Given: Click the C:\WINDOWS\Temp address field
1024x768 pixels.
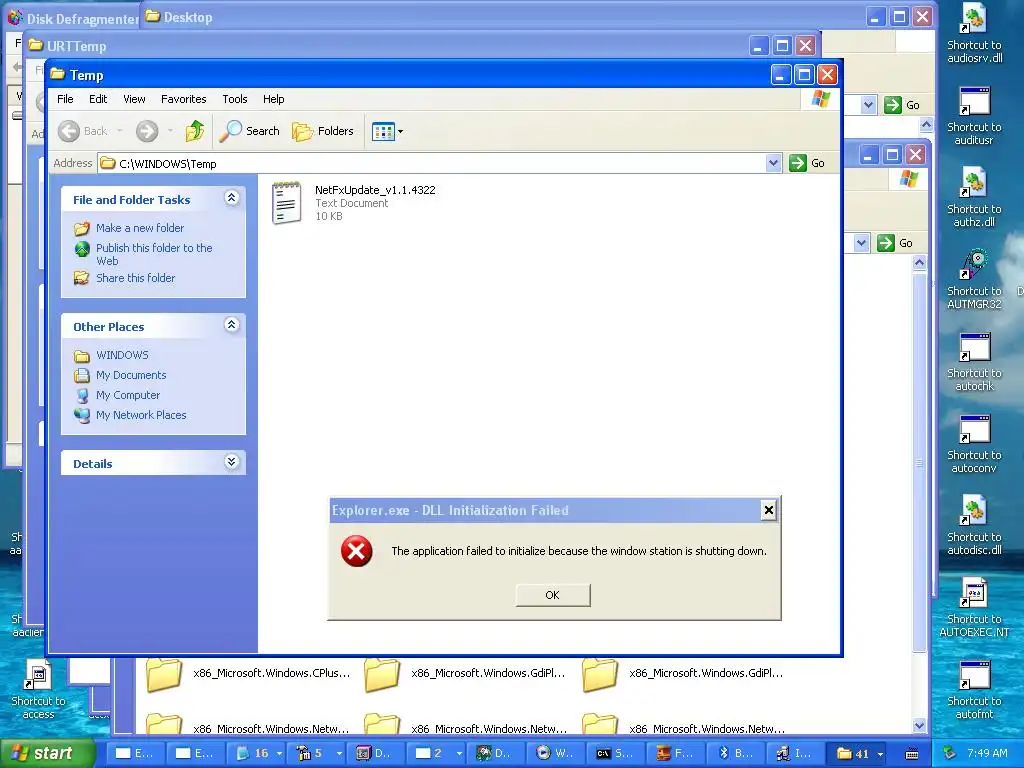Looking at the screenshot, I should [x=432, y=163].
